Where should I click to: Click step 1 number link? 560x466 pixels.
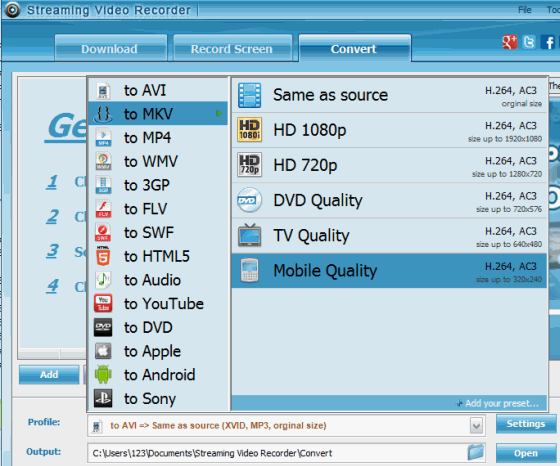52,182
